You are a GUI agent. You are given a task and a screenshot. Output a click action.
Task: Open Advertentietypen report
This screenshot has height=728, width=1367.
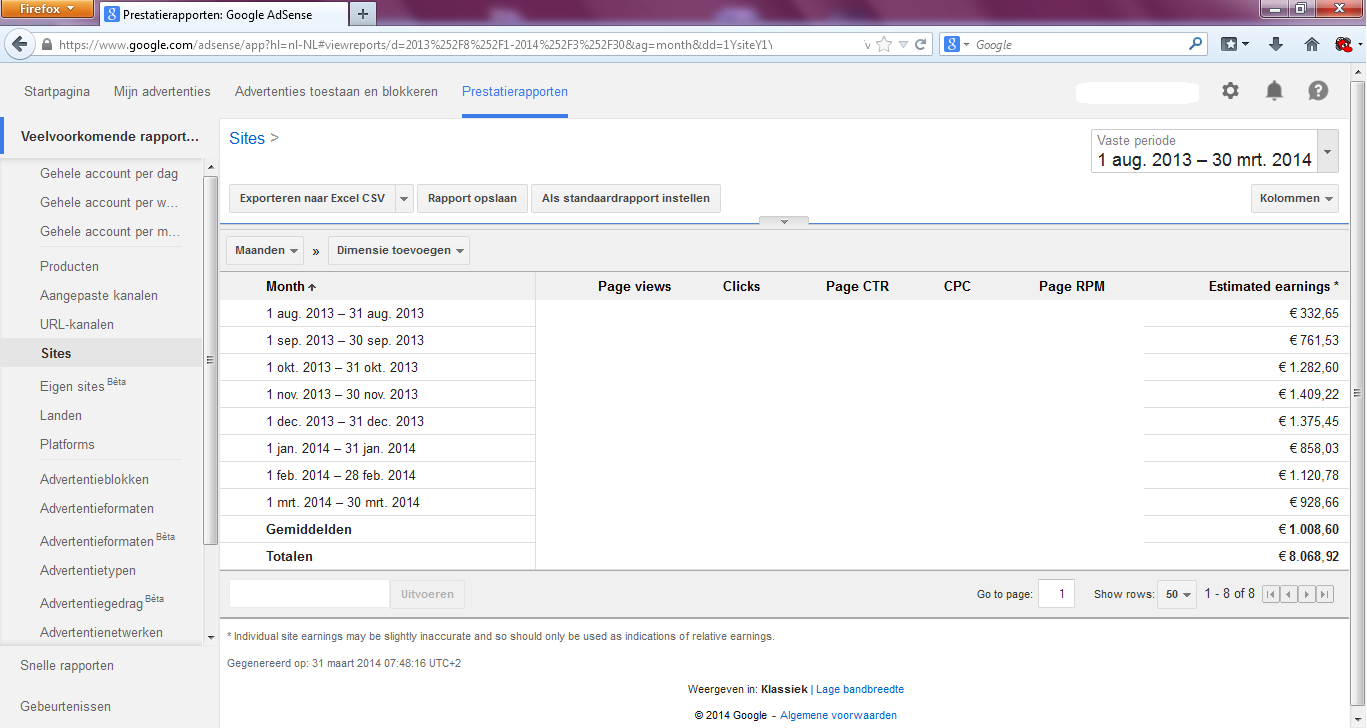(x=88, y=570)
